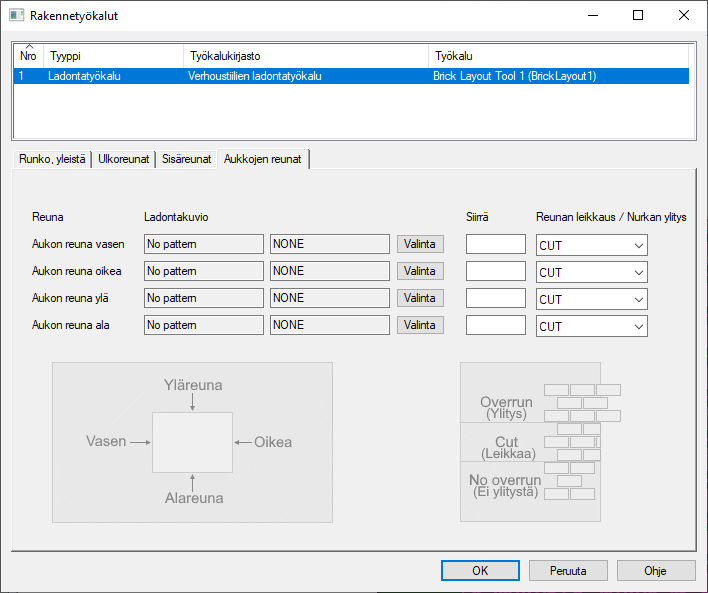Open the Ulkoreunat tab
Viewport: 708px width, 593px height.
(124, 159)
